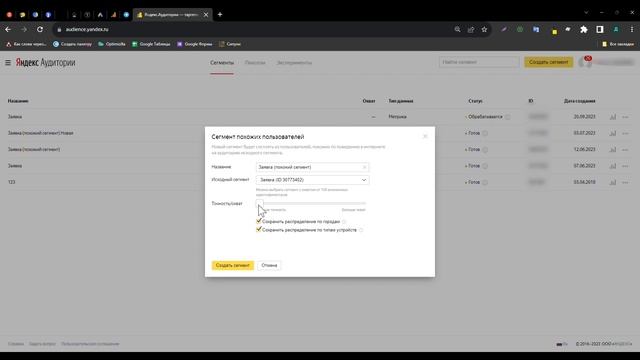
Task: Click help icon after device types checkbox
Action: (361, 230)
